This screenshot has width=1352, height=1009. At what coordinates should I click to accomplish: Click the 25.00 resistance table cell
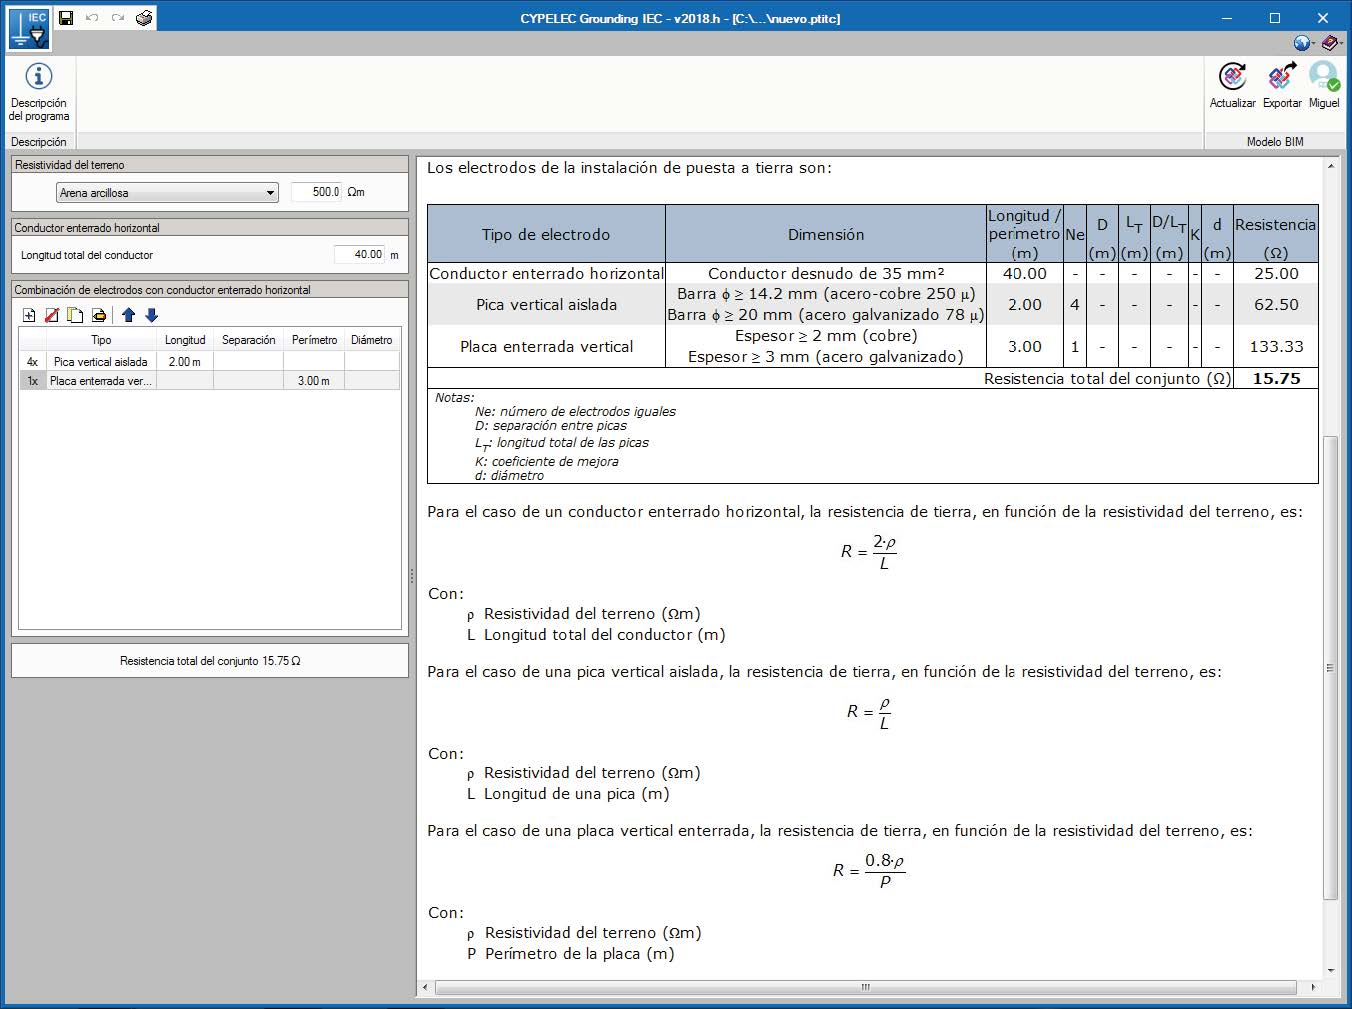[1276, 273]
